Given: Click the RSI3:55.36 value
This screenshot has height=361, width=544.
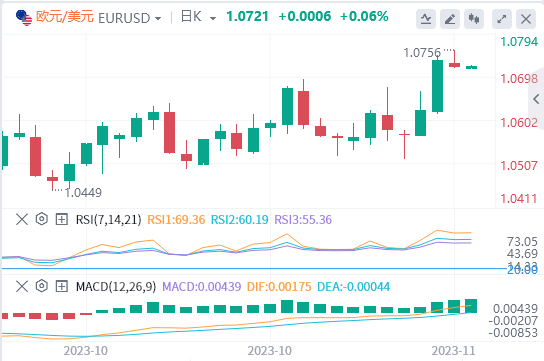Looking at the screenshot, I should (303, 220).
